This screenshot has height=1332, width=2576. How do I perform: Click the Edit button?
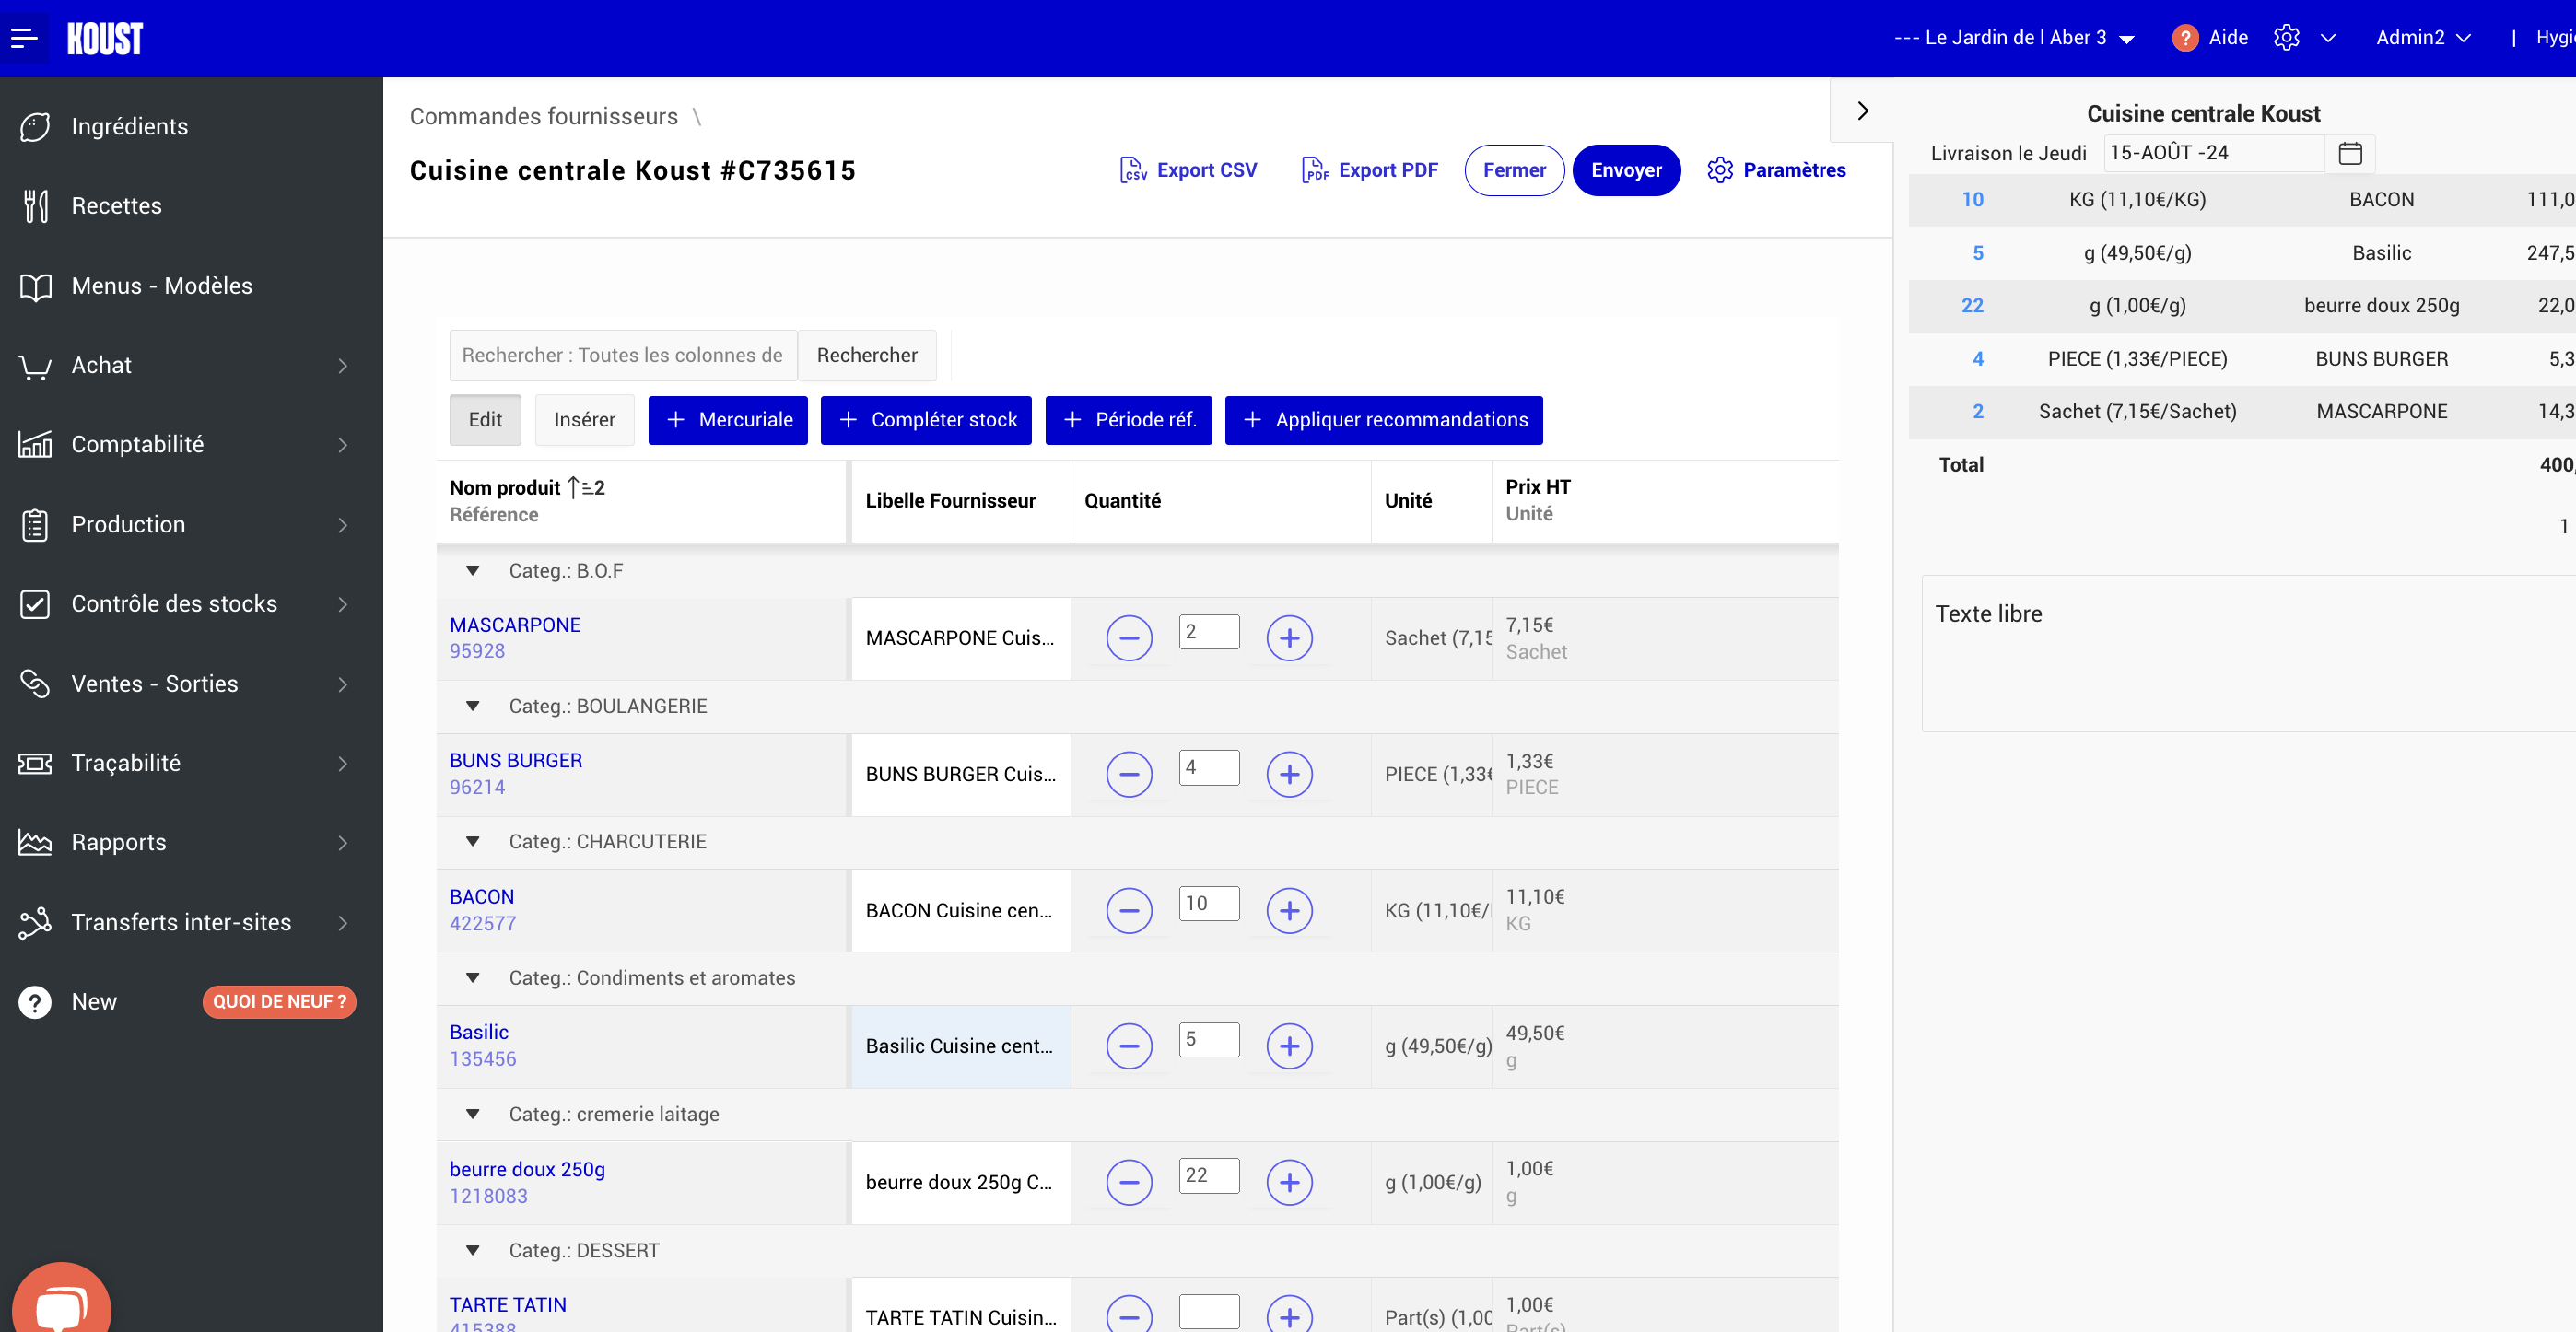coord(485,420)
